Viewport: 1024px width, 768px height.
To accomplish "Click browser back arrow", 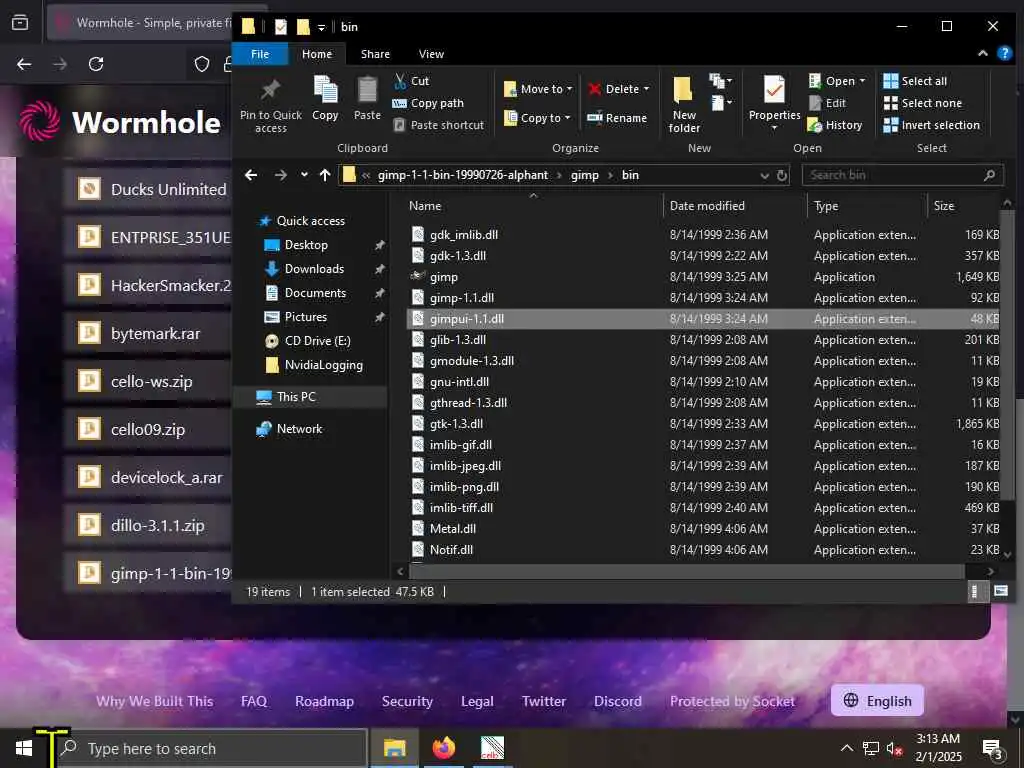I will 24,64.
